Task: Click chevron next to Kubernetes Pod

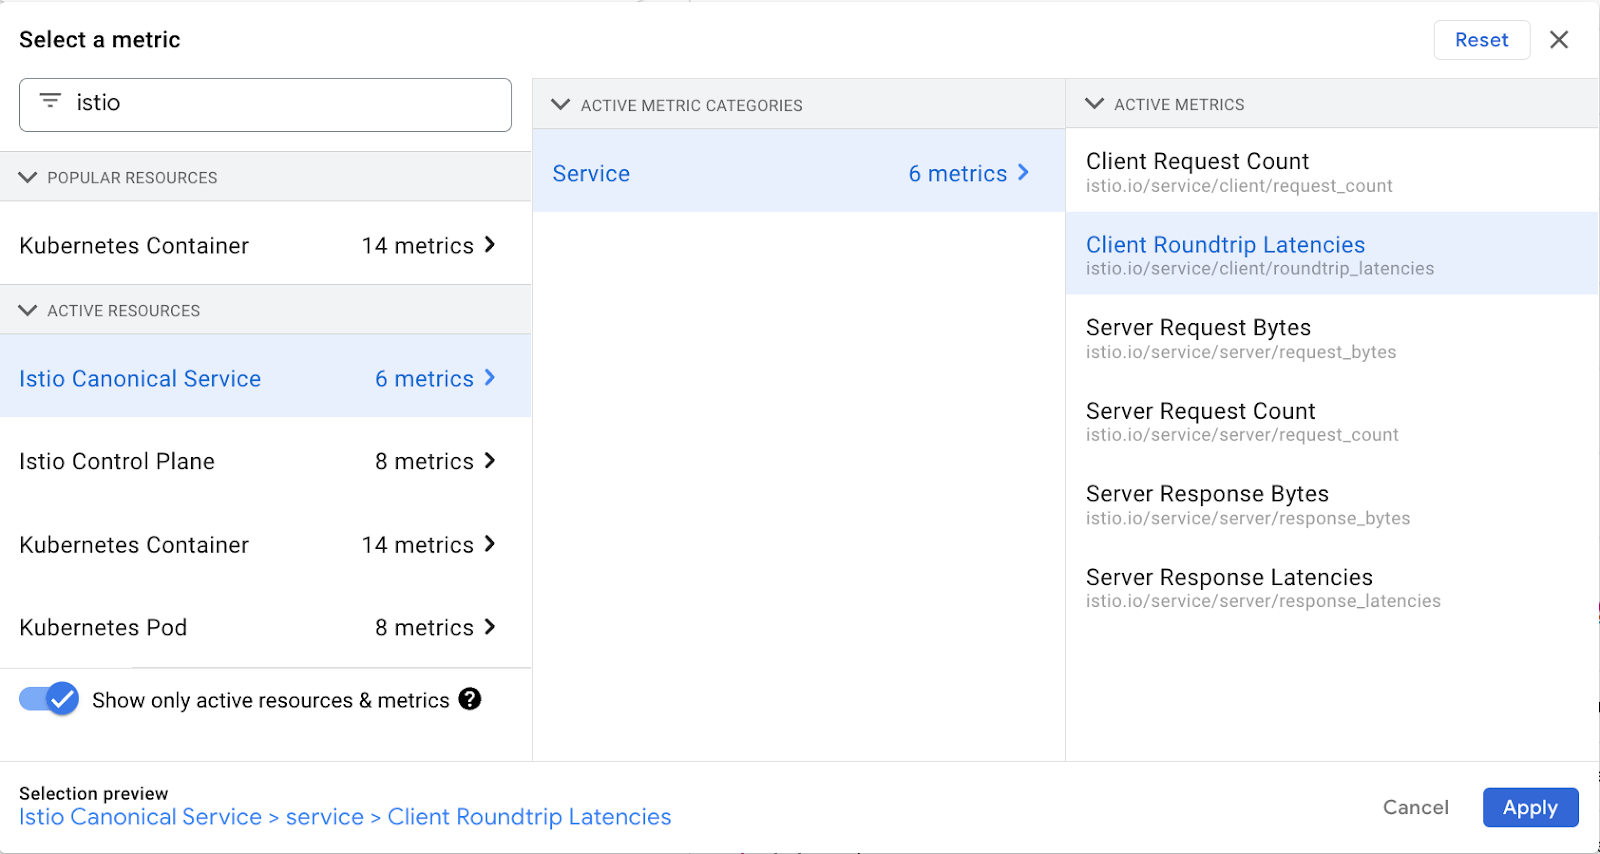Action: 490,627
